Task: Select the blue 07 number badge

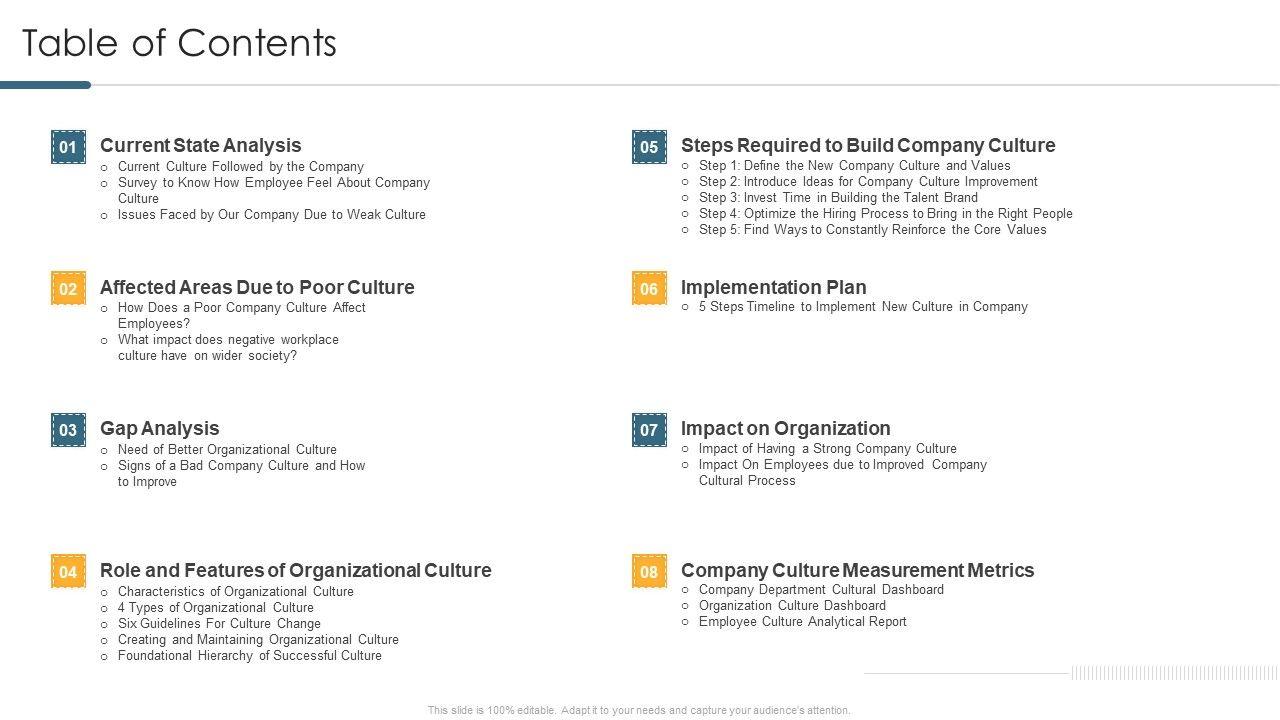Action: pos(649,430)
